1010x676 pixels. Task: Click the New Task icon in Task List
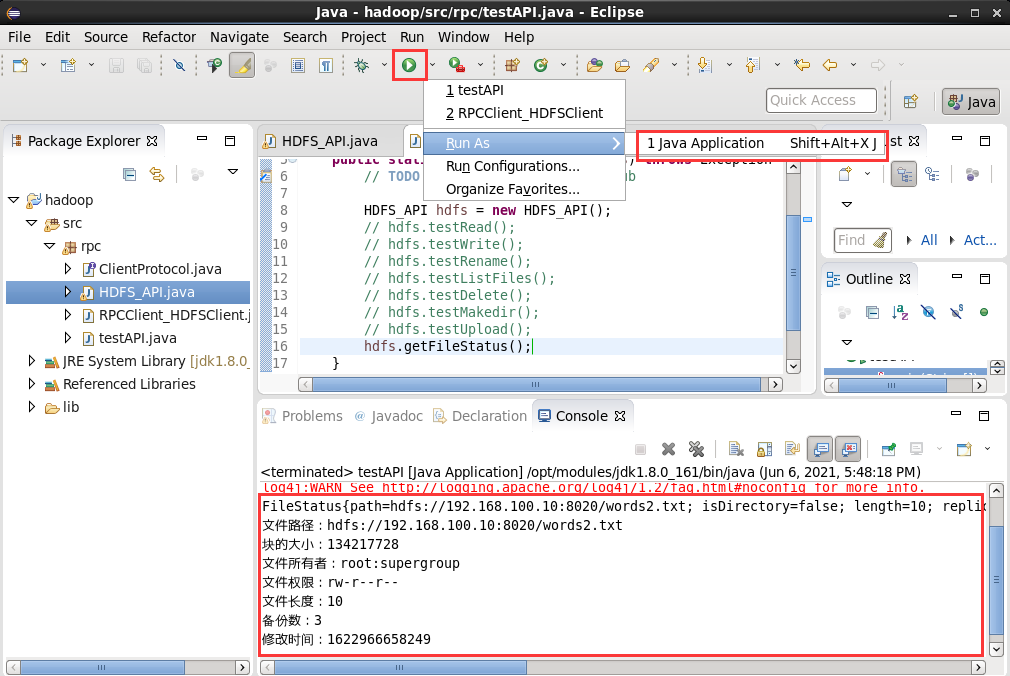(845, 174)
